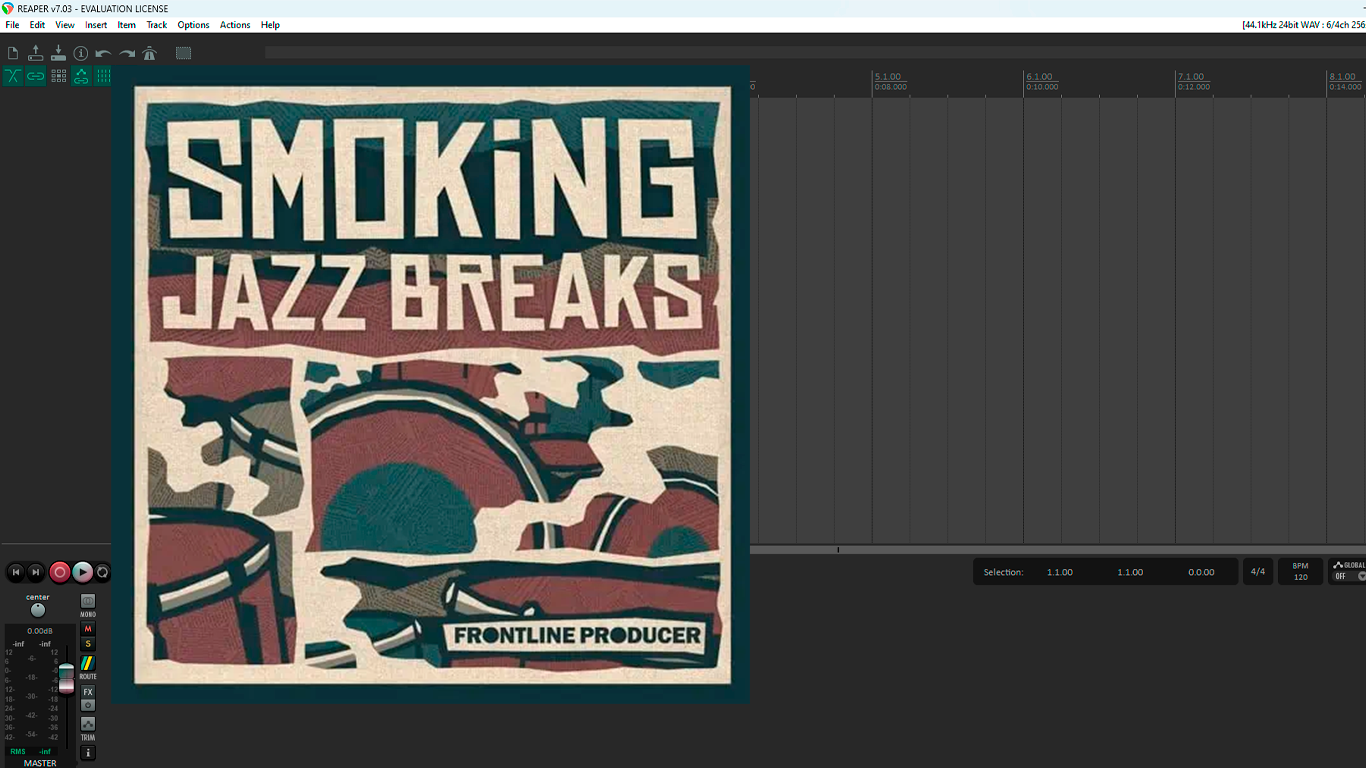
Task: Click the master 0.00dB volume readout
Action: click(40, 631)
